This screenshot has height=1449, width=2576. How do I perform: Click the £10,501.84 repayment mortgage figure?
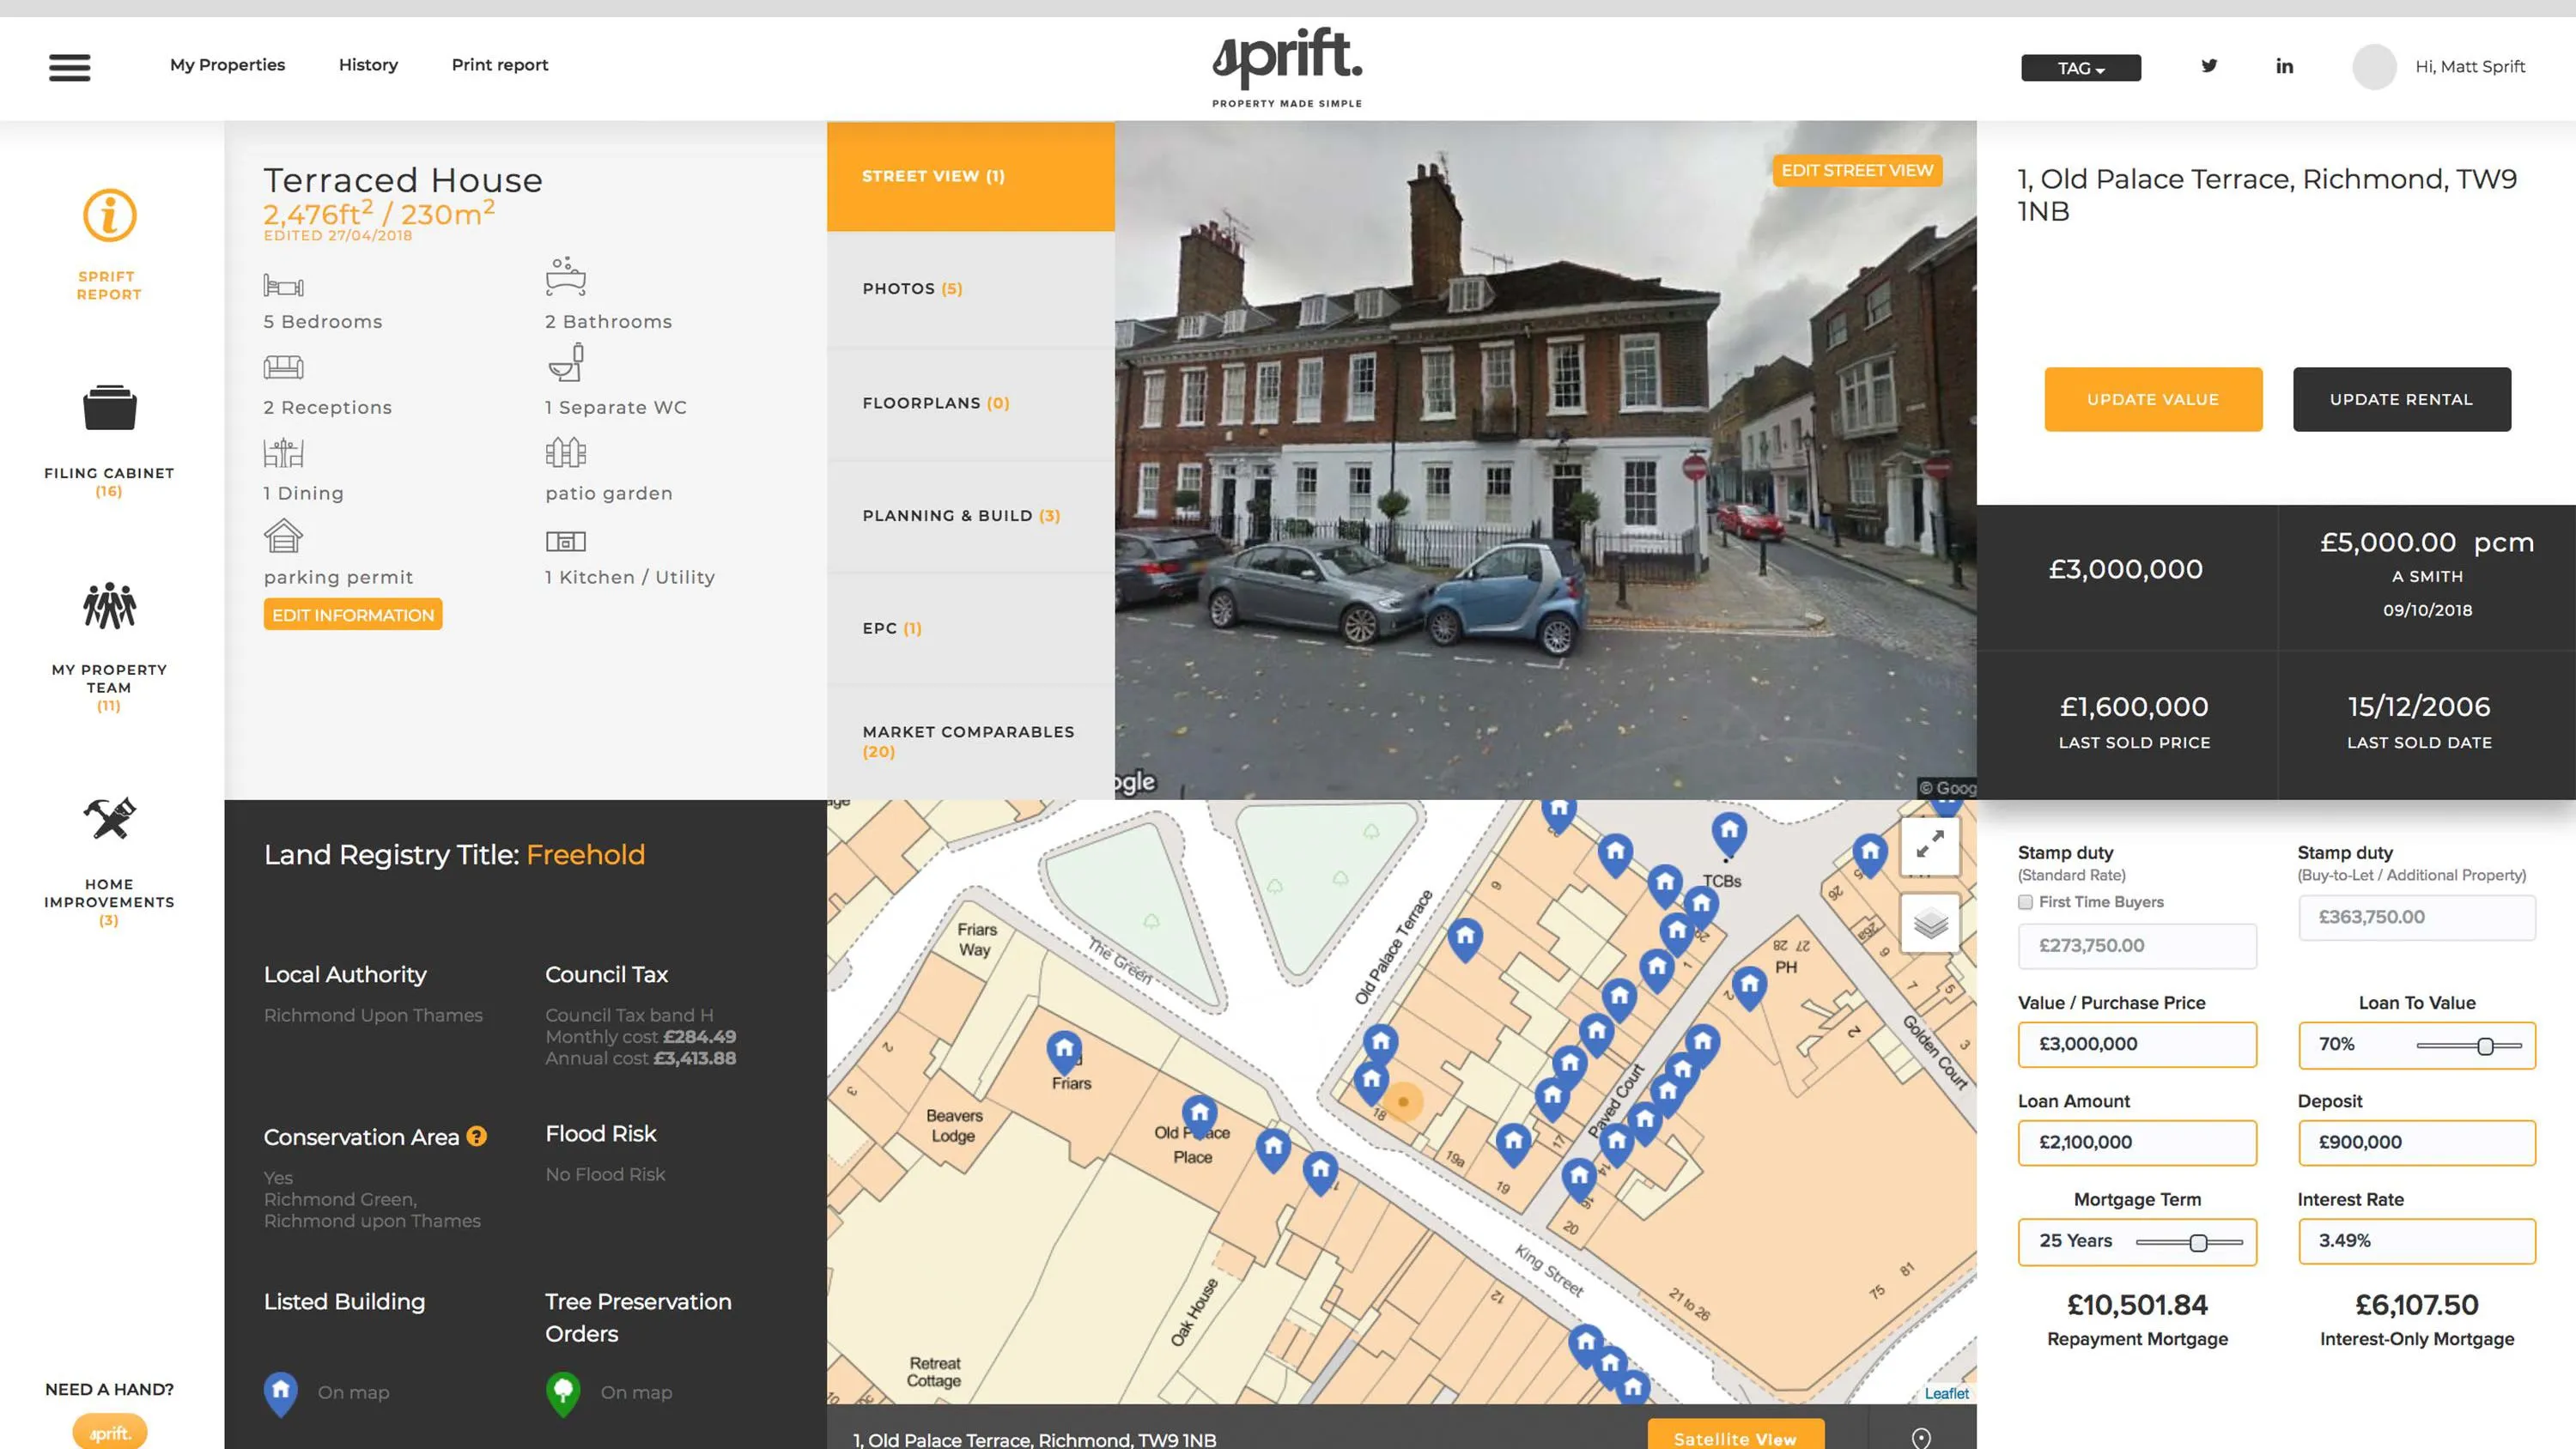click(2137, 1305)
